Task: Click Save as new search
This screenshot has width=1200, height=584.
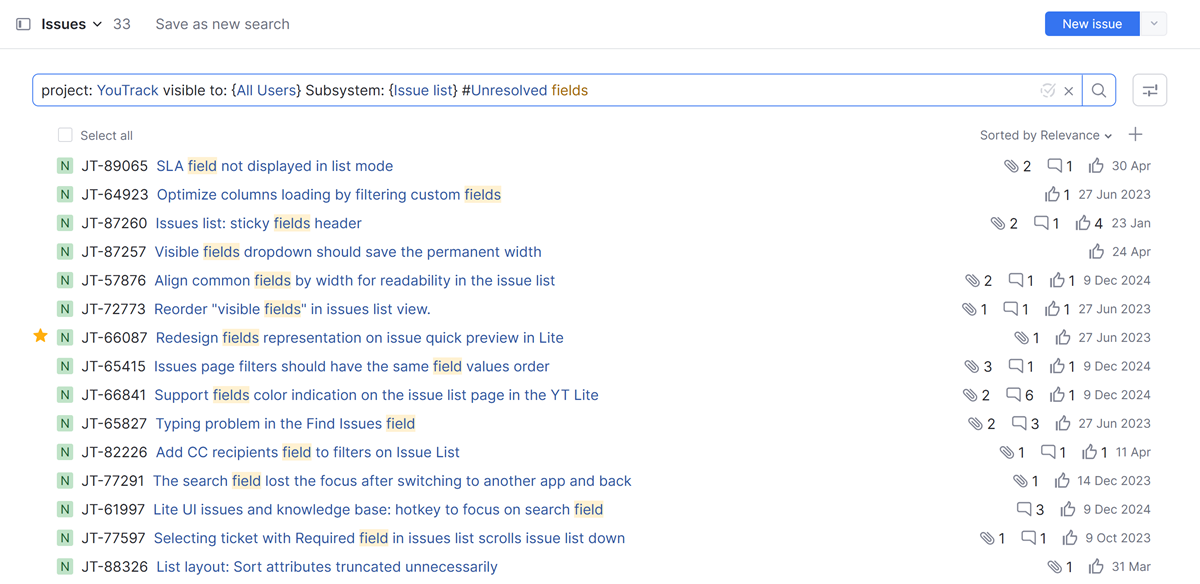Action: click(222, 23)
